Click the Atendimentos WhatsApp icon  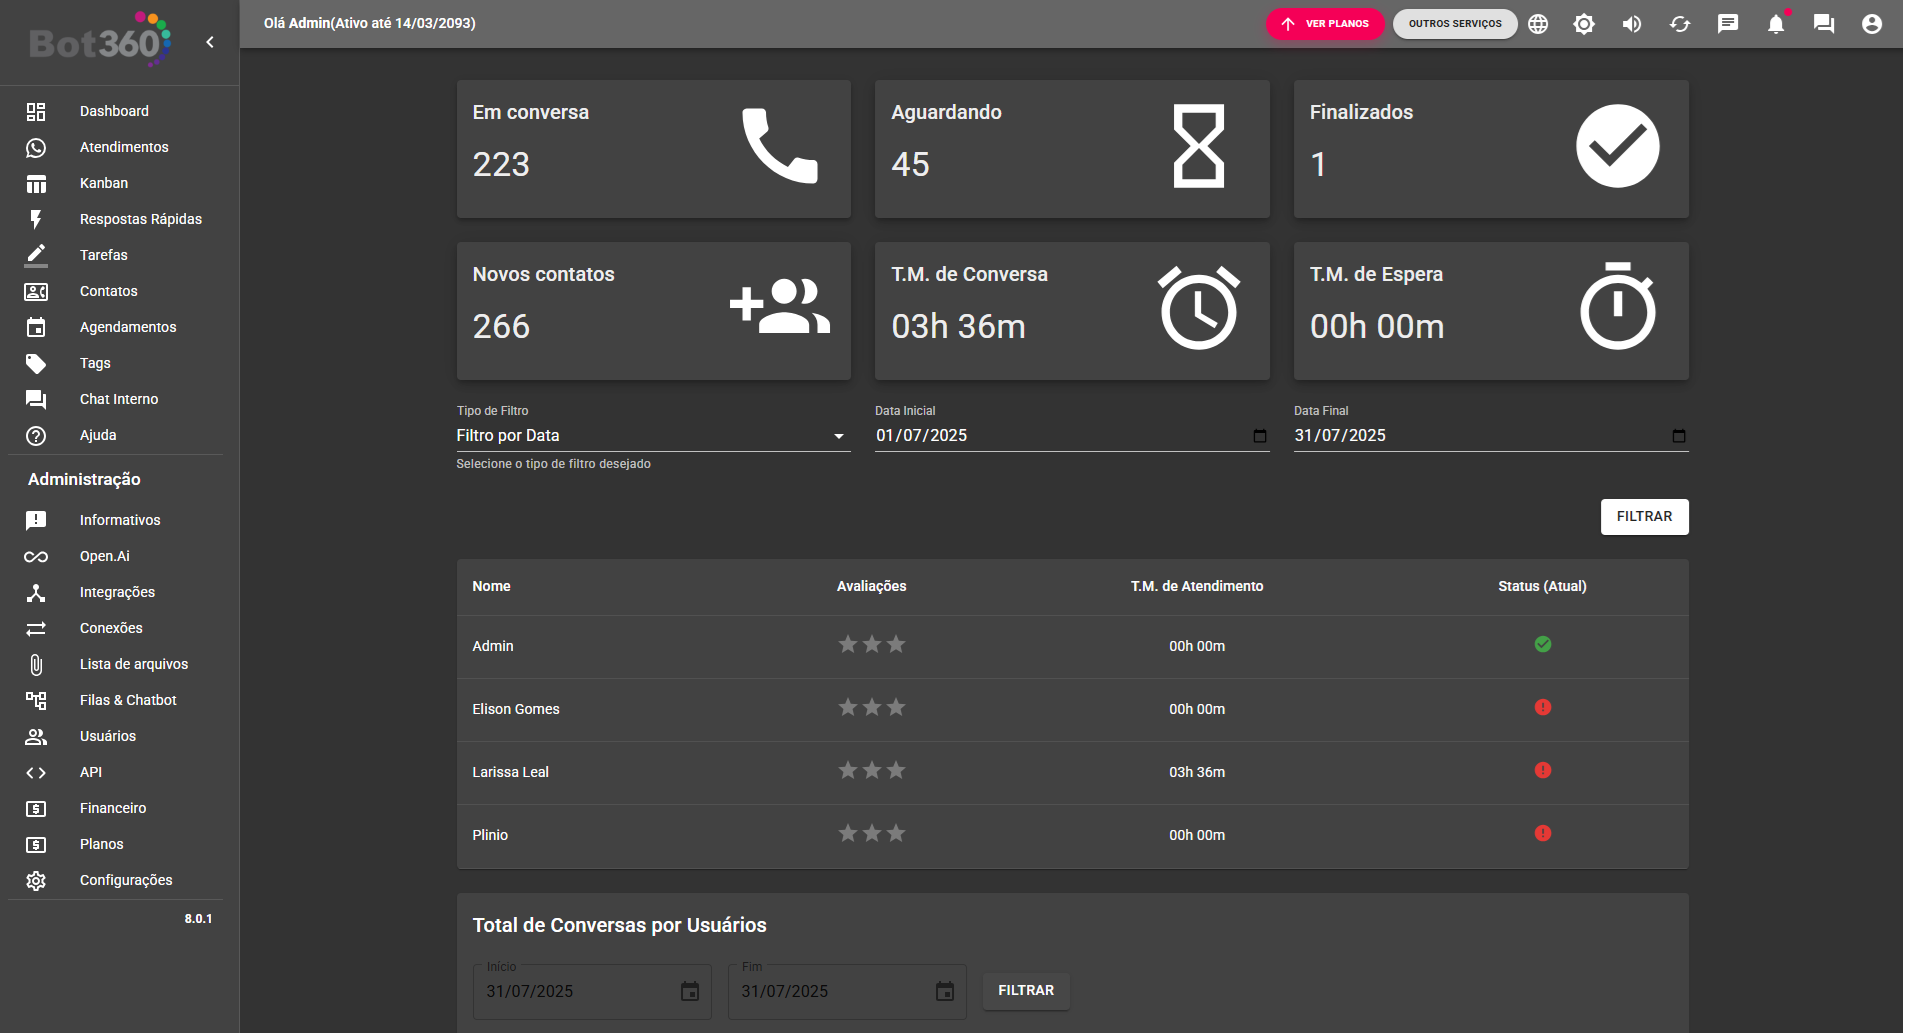36,148
